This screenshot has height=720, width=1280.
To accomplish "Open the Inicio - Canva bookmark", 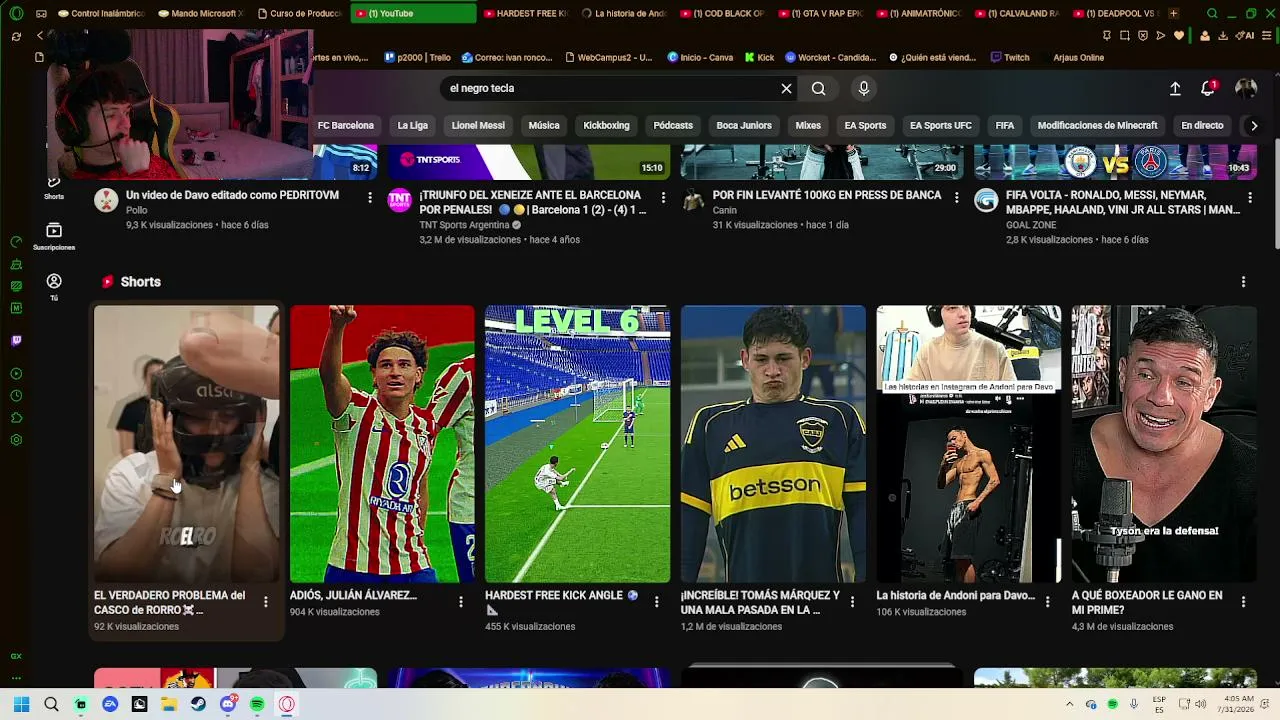I will click(x=700, y=57).
